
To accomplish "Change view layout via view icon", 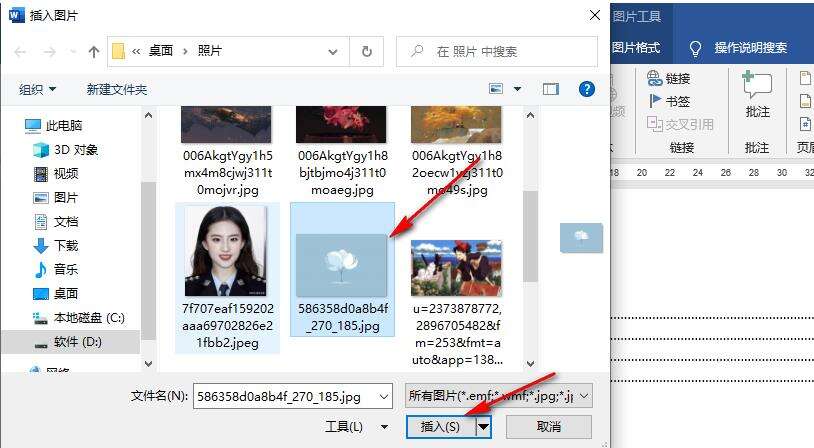I will pos(496,89).
